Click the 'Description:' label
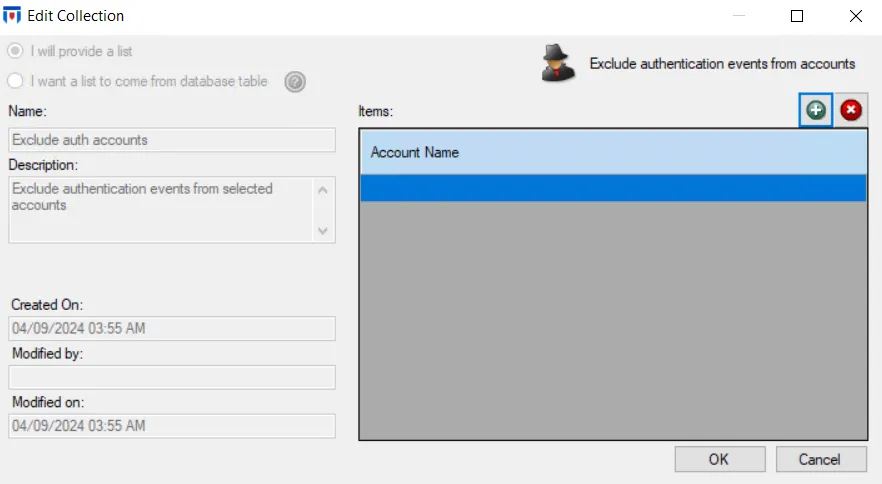882x484 pixels. (x=43, y=165)
